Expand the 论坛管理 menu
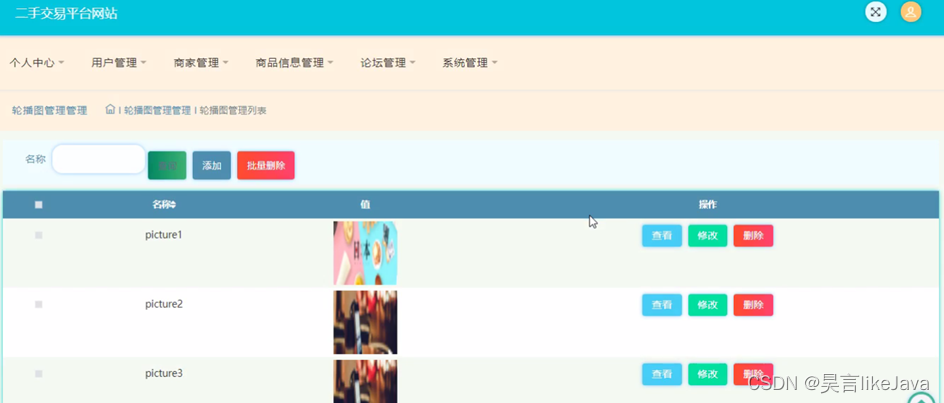Image resolution: width=944 pixels, height=403 pixels. click(388, 63)
